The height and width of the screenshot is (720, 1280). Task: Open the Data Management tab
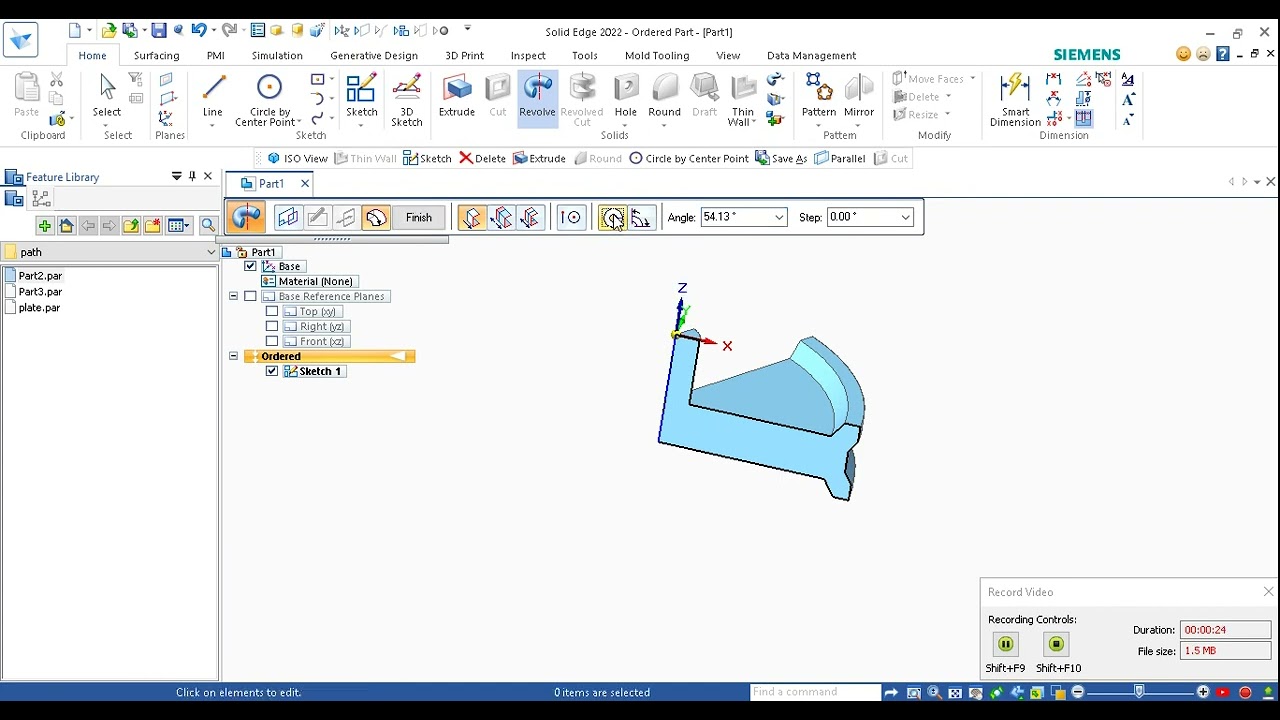click(811, 56)
